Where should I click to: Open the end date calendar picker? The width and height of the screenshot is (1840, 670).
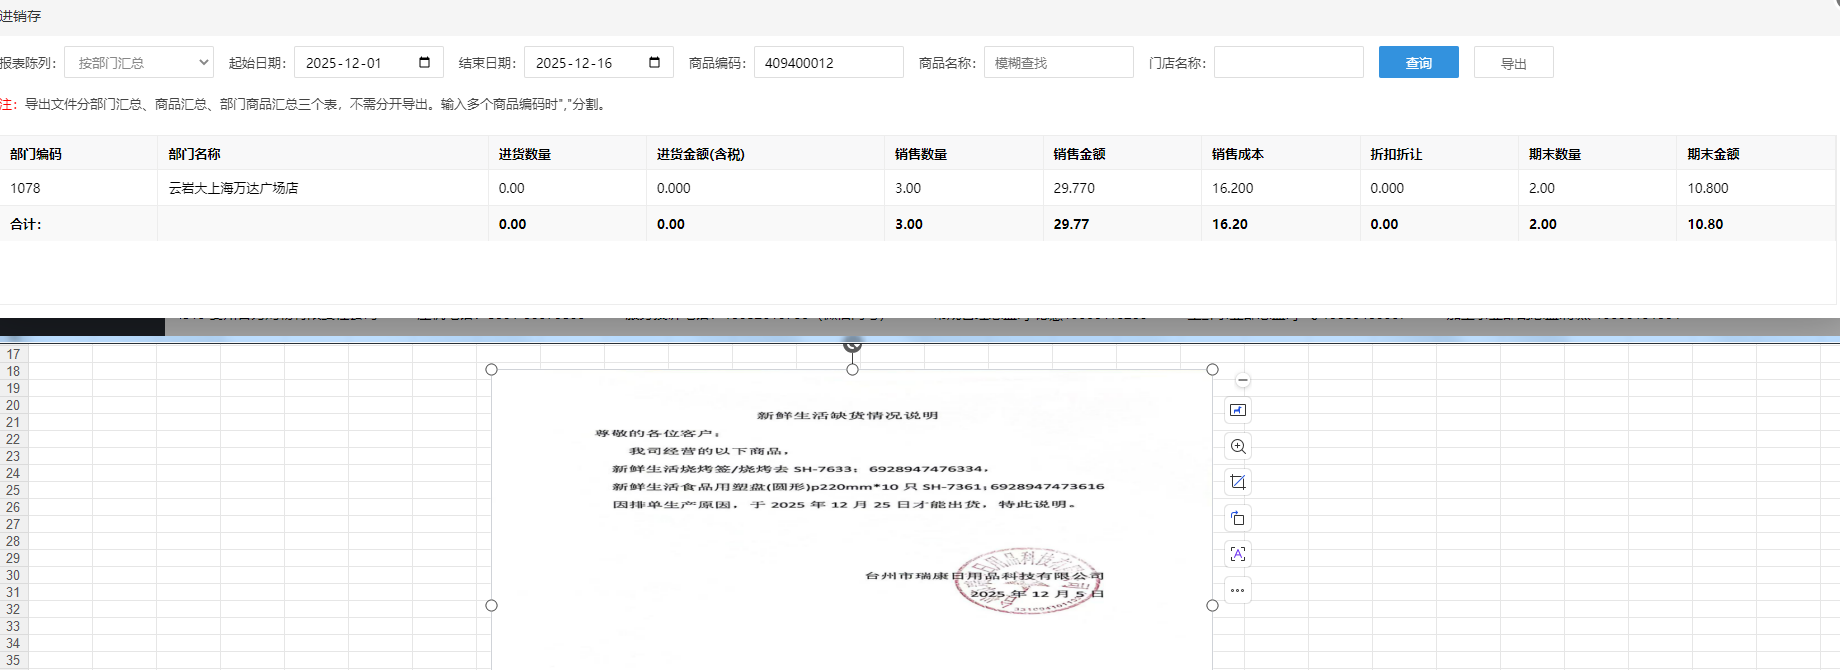tap(654, 62)
